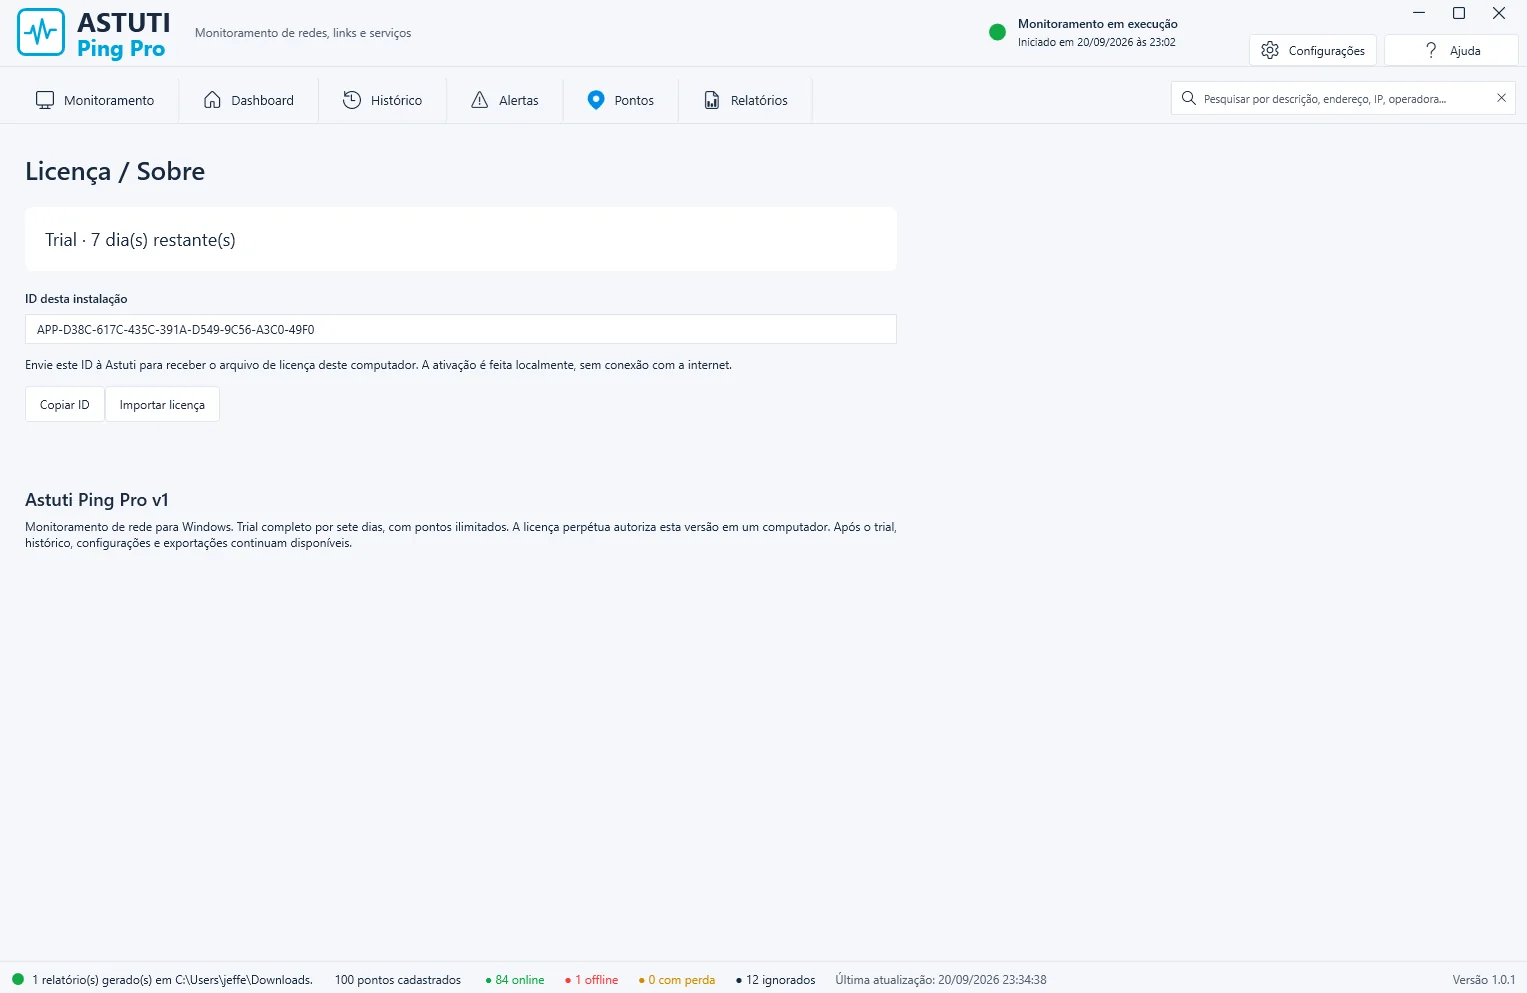
Task: Click the ID desta instalação label
Action: [x=76, y=299]
